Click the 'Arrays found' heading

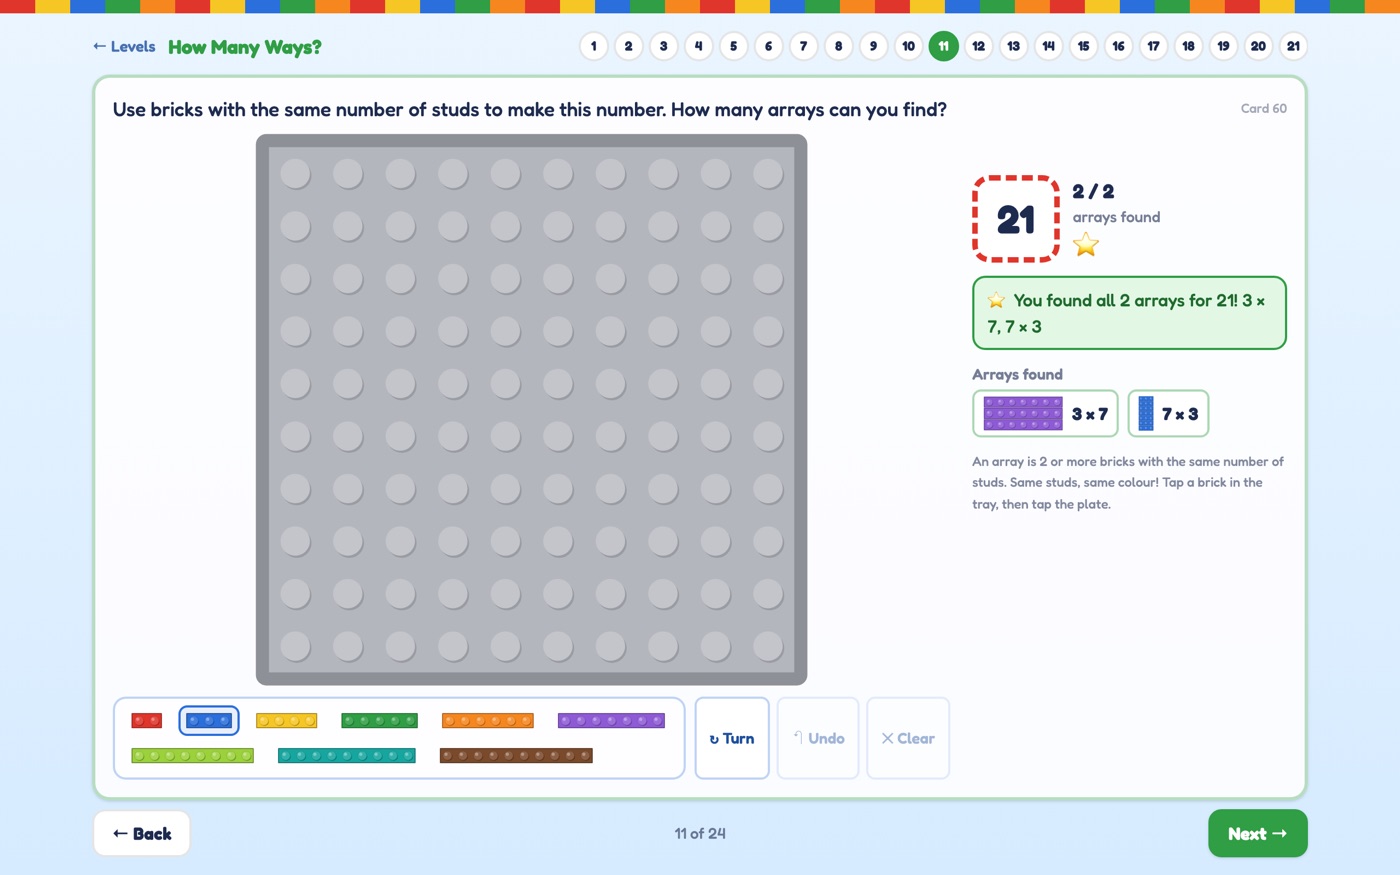(x=1017, y=374)
